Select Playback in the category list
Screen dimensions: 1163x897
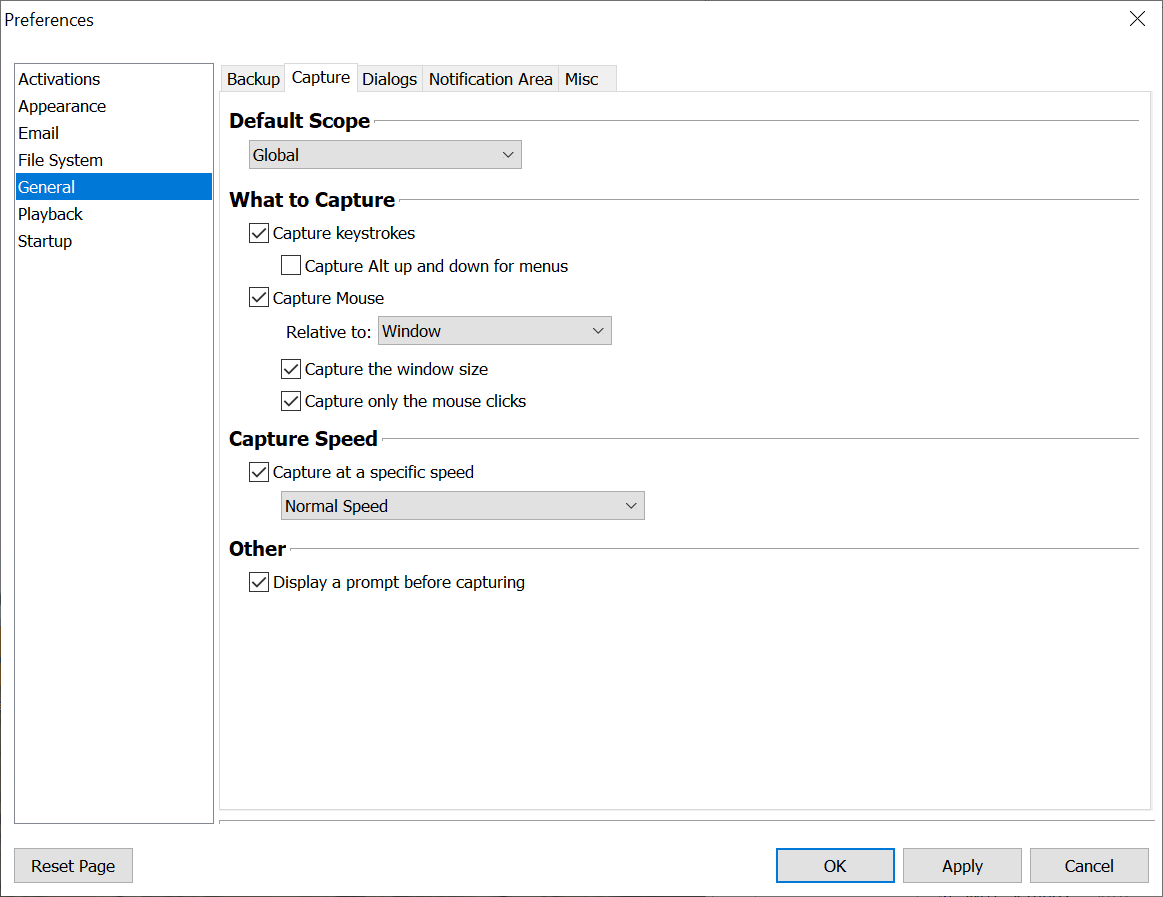(50, 214)
